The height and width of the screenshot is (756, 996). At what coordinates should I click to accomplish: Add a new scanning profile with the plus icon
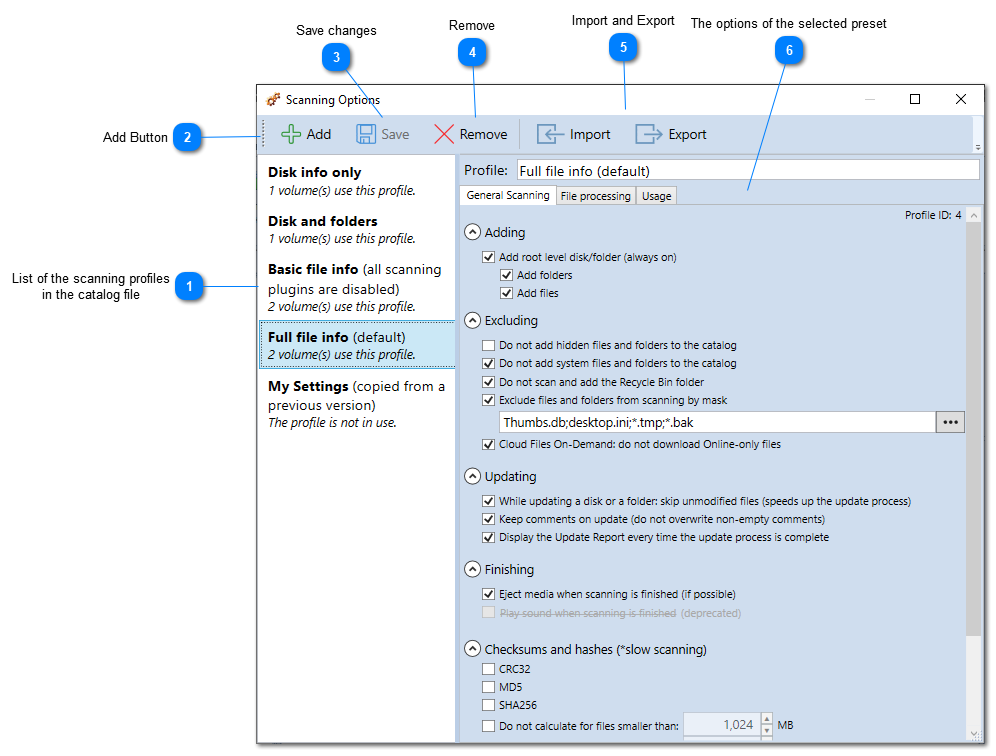[291, 133]
